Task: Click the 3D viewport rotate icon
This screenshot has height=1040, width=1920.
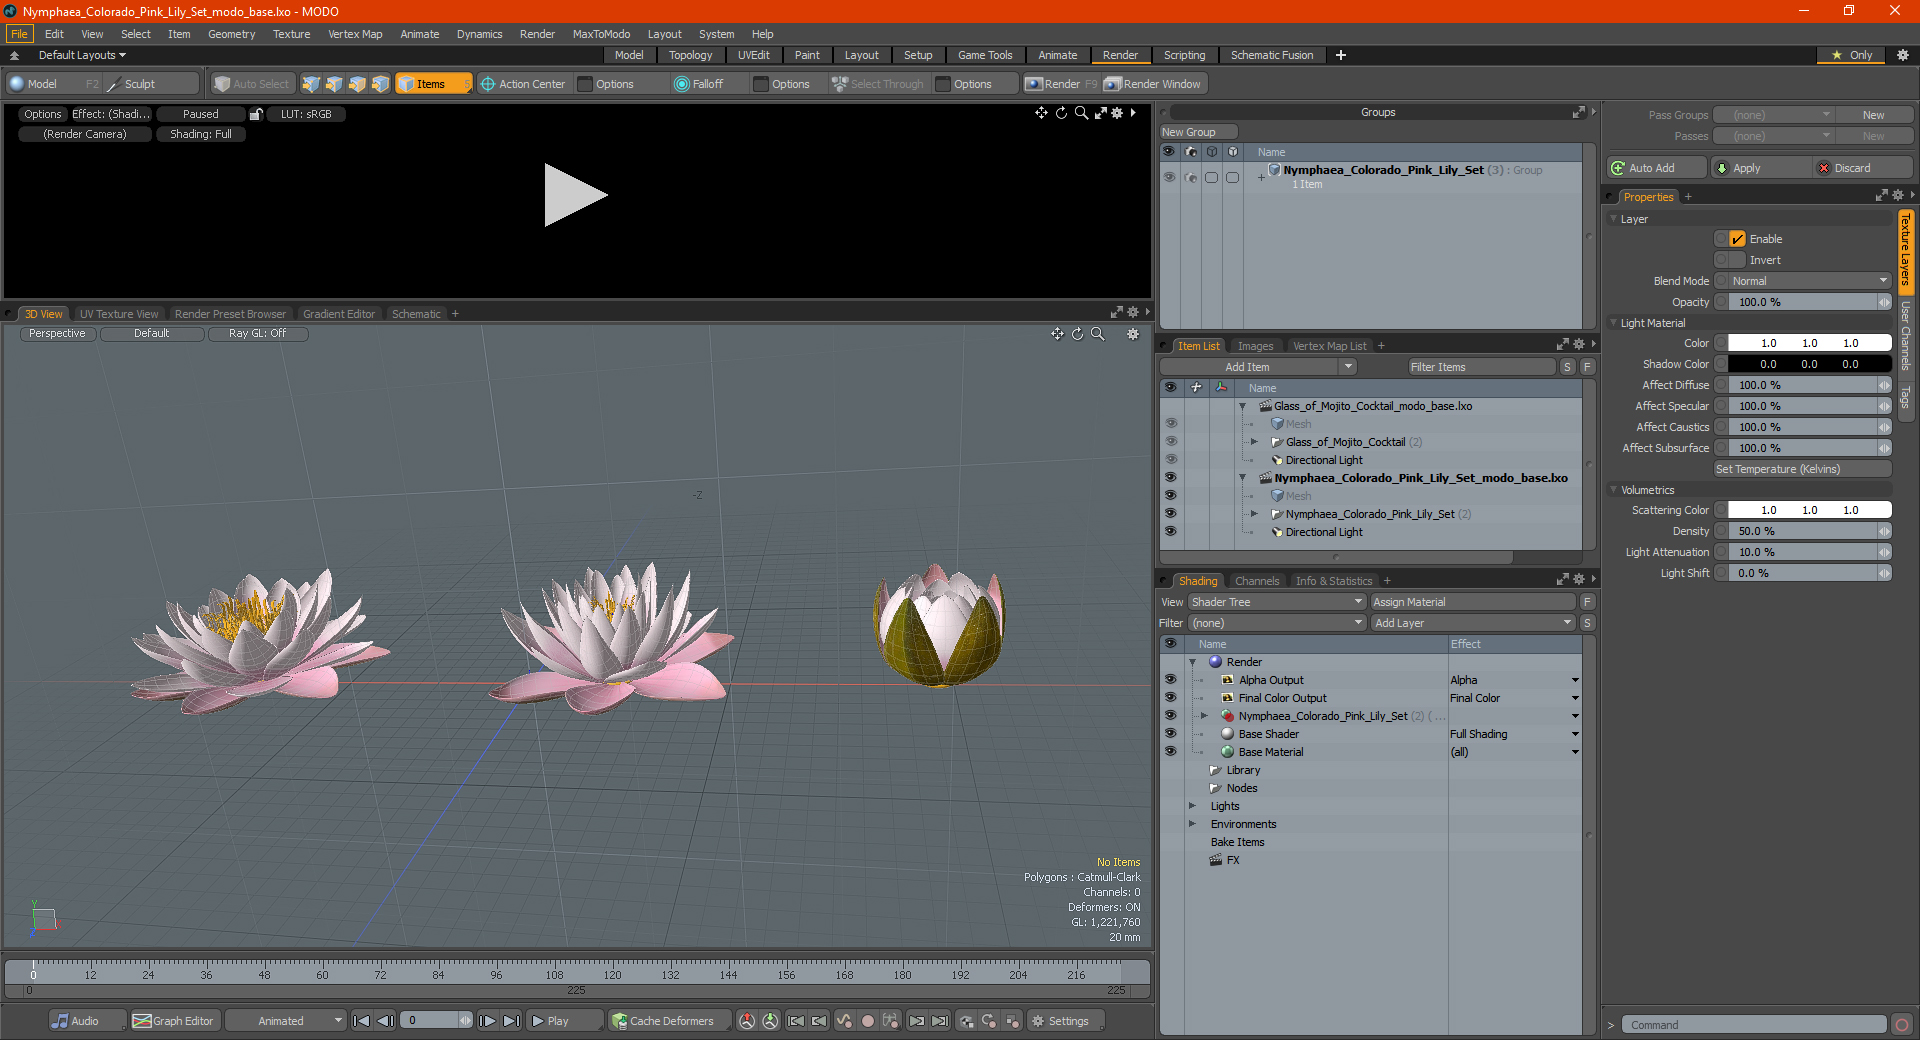Action: tap(1077, 334)
